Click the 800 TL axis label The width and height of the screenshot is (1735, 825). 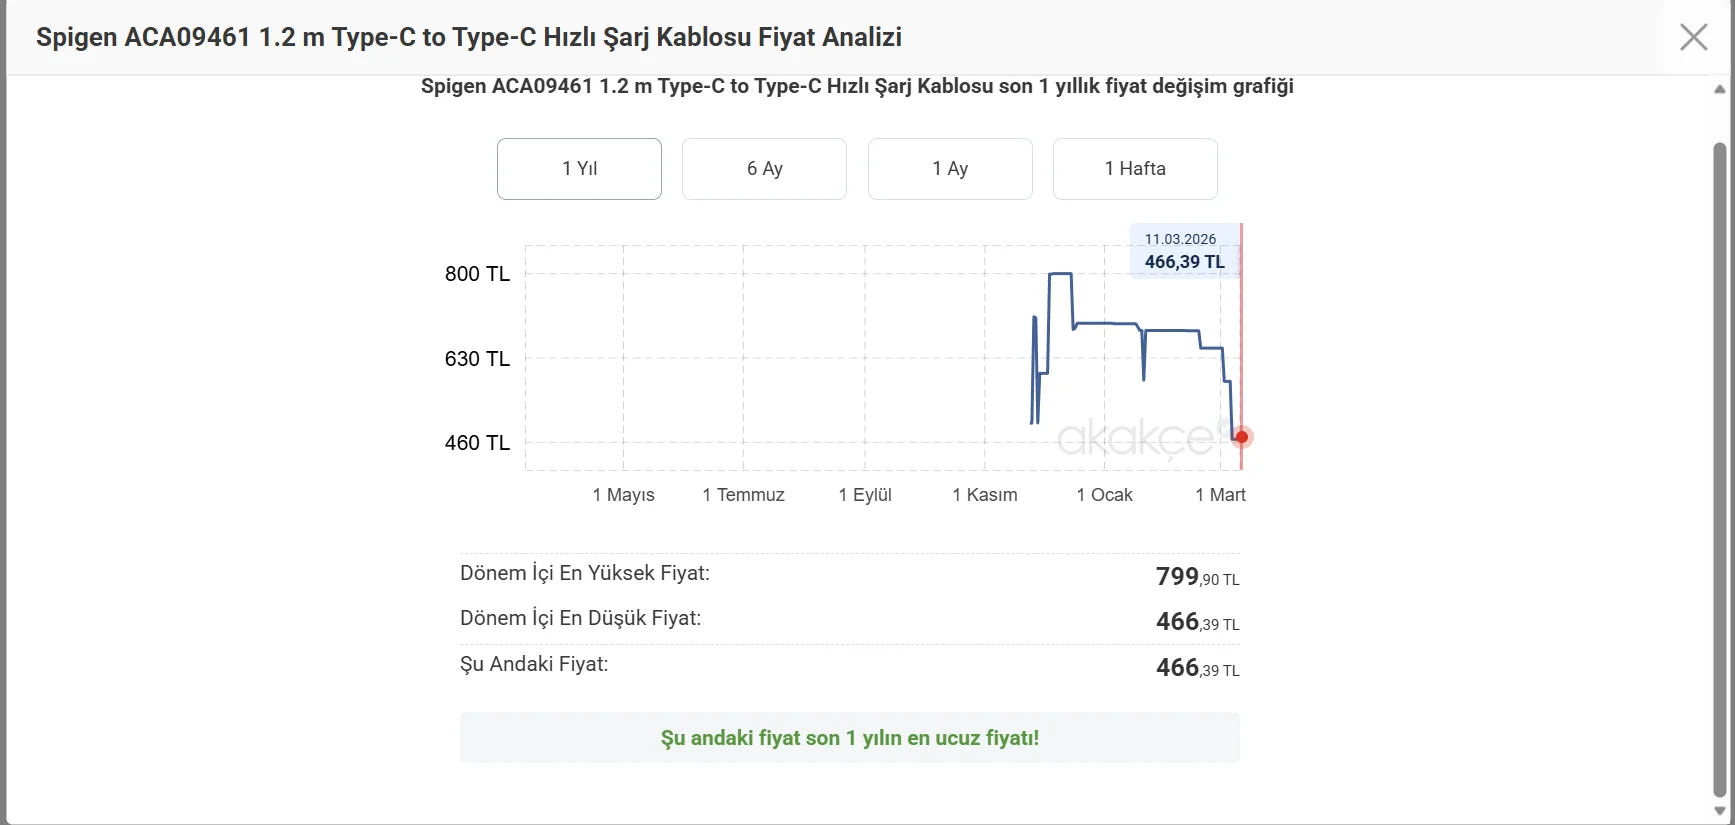click(477, 274)
